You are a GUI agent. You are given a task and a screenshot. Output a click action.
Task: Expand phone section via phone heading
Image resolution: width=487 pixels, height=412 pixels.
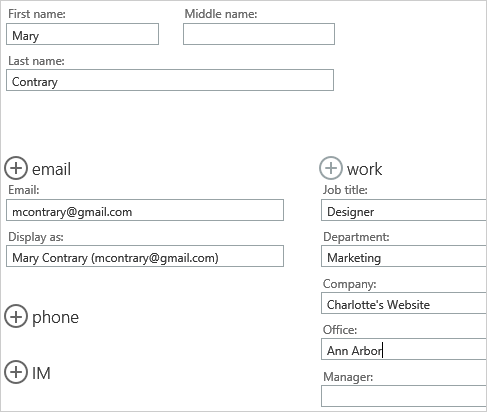point(55,318)
